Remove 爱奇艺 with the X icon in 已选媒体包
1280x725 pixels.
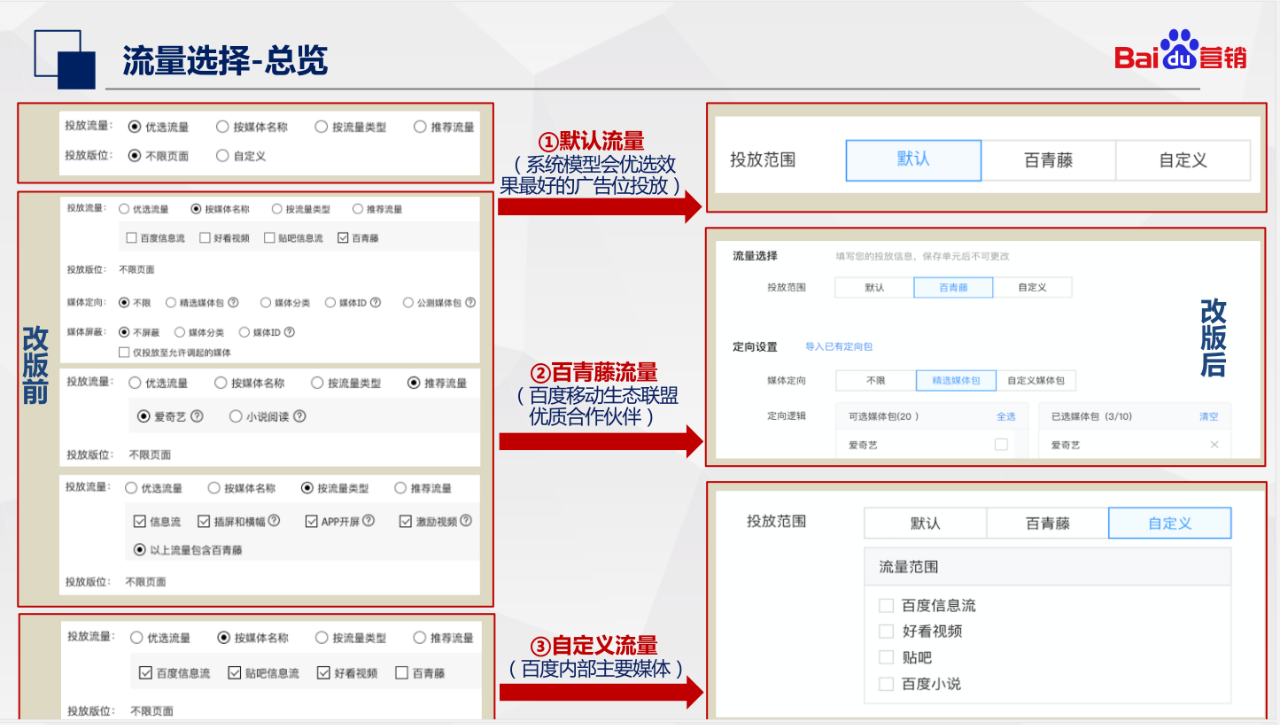1214,444
